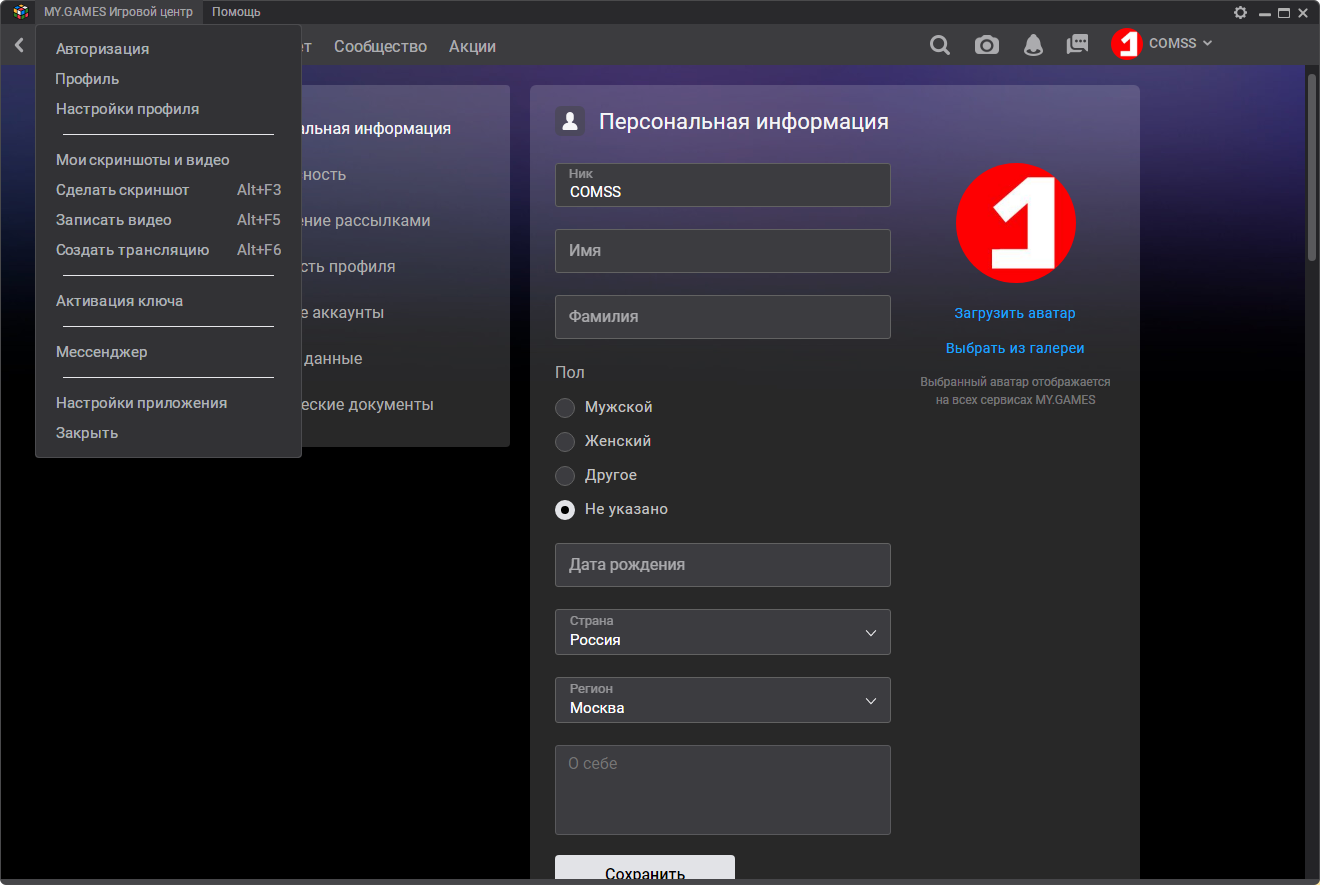Click the large red profile avatar
The width and height of the screenshot is (1320, 885).
tap(1015, 223)
